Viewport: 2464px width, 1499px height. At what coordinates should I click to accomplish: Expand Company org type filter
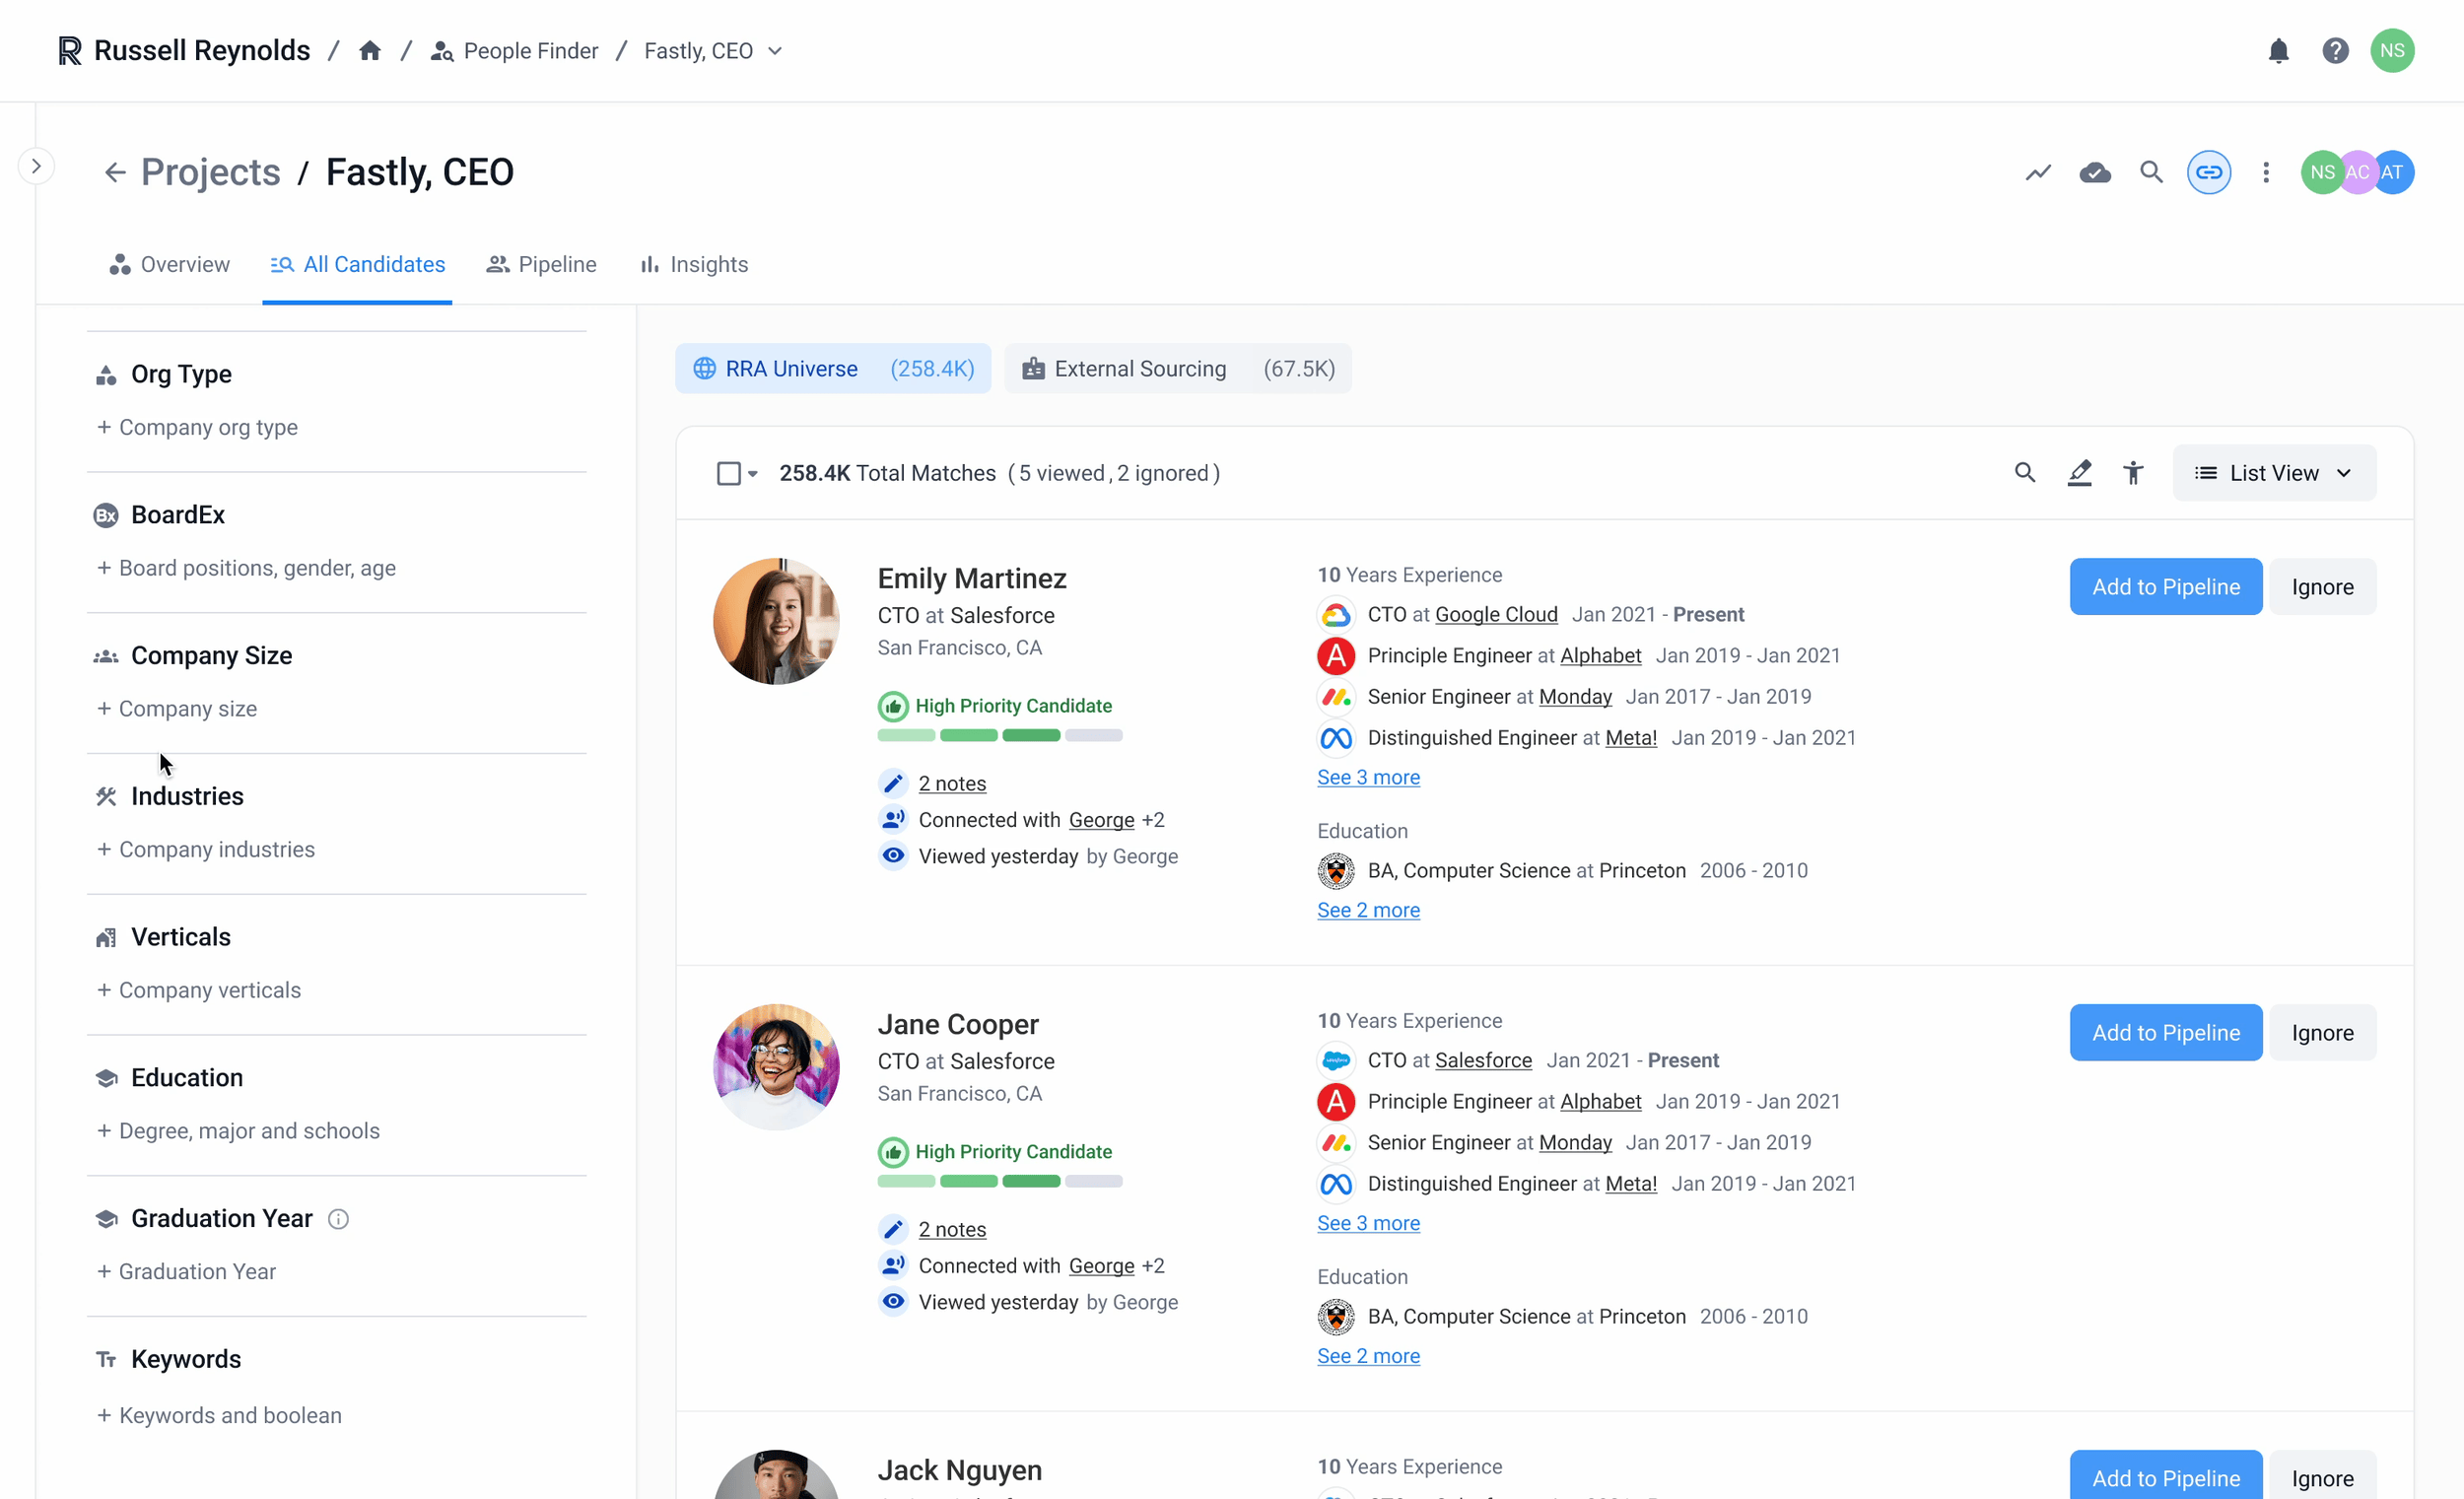click(x=197, y=427)
